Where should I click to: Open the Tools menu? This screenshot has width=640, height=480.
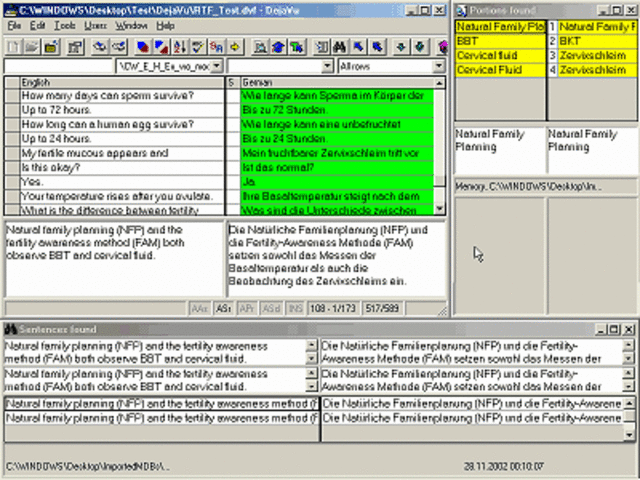pyautogui.click(x=65, y=26)
